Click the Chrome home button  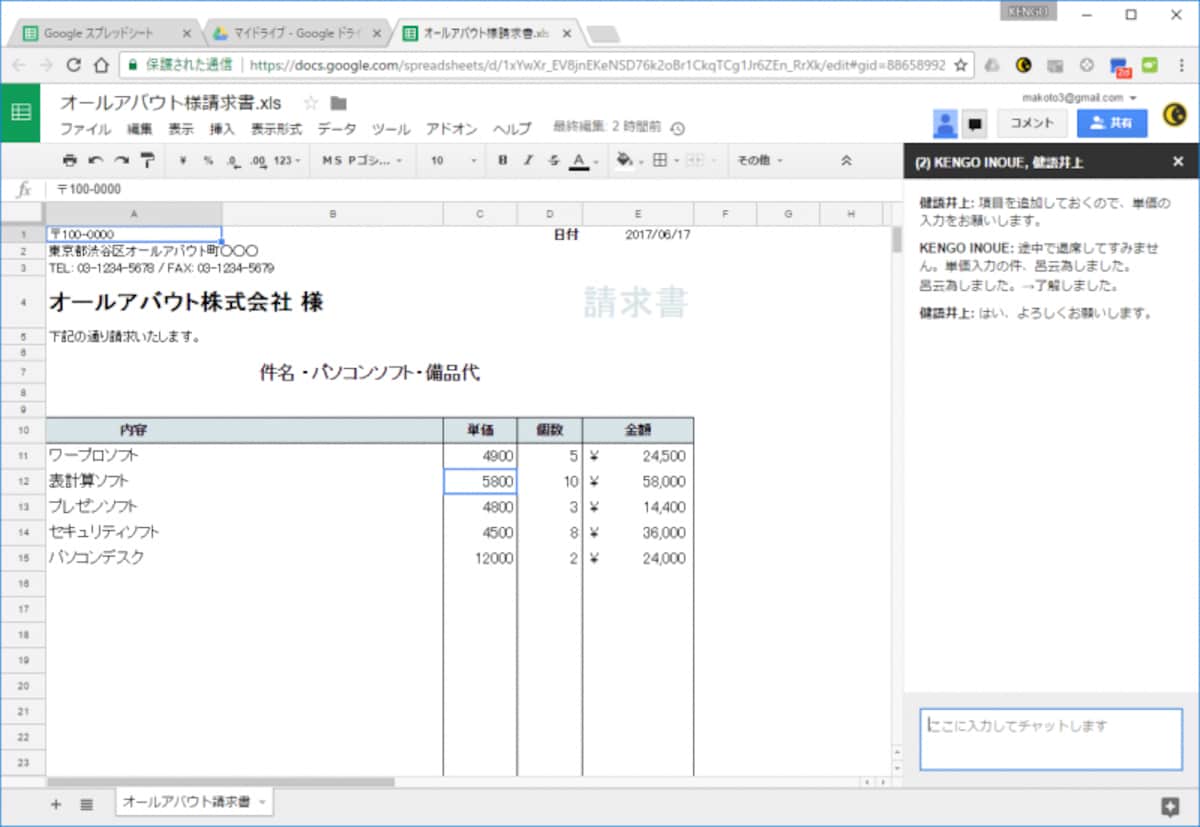coord(101,64)
